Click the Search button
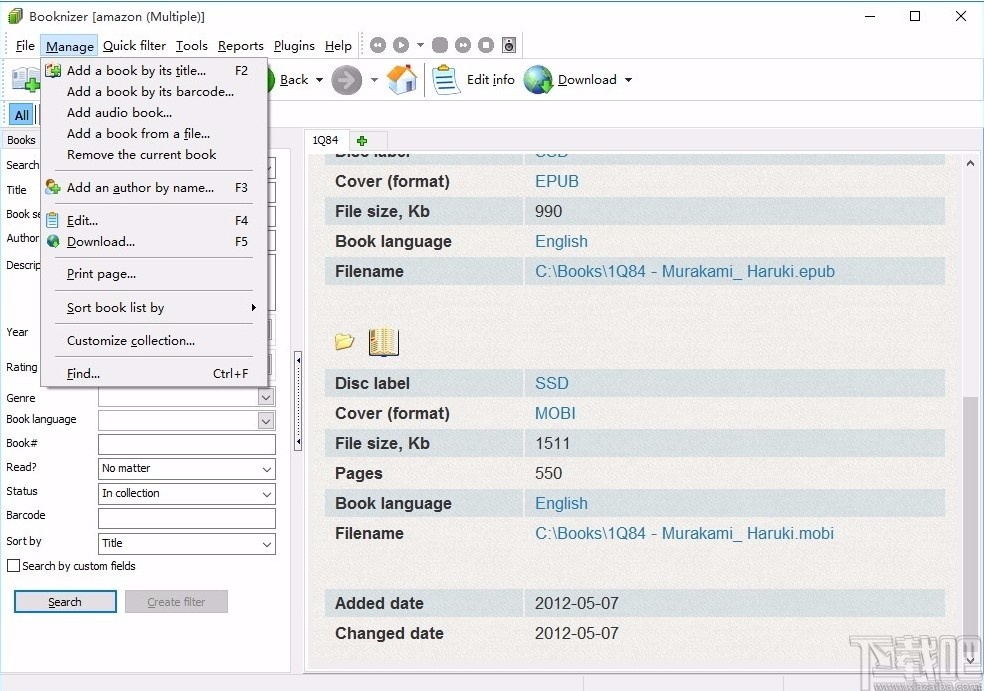The width and height of the screenshot is (984, 691). [x=65, y=602]
